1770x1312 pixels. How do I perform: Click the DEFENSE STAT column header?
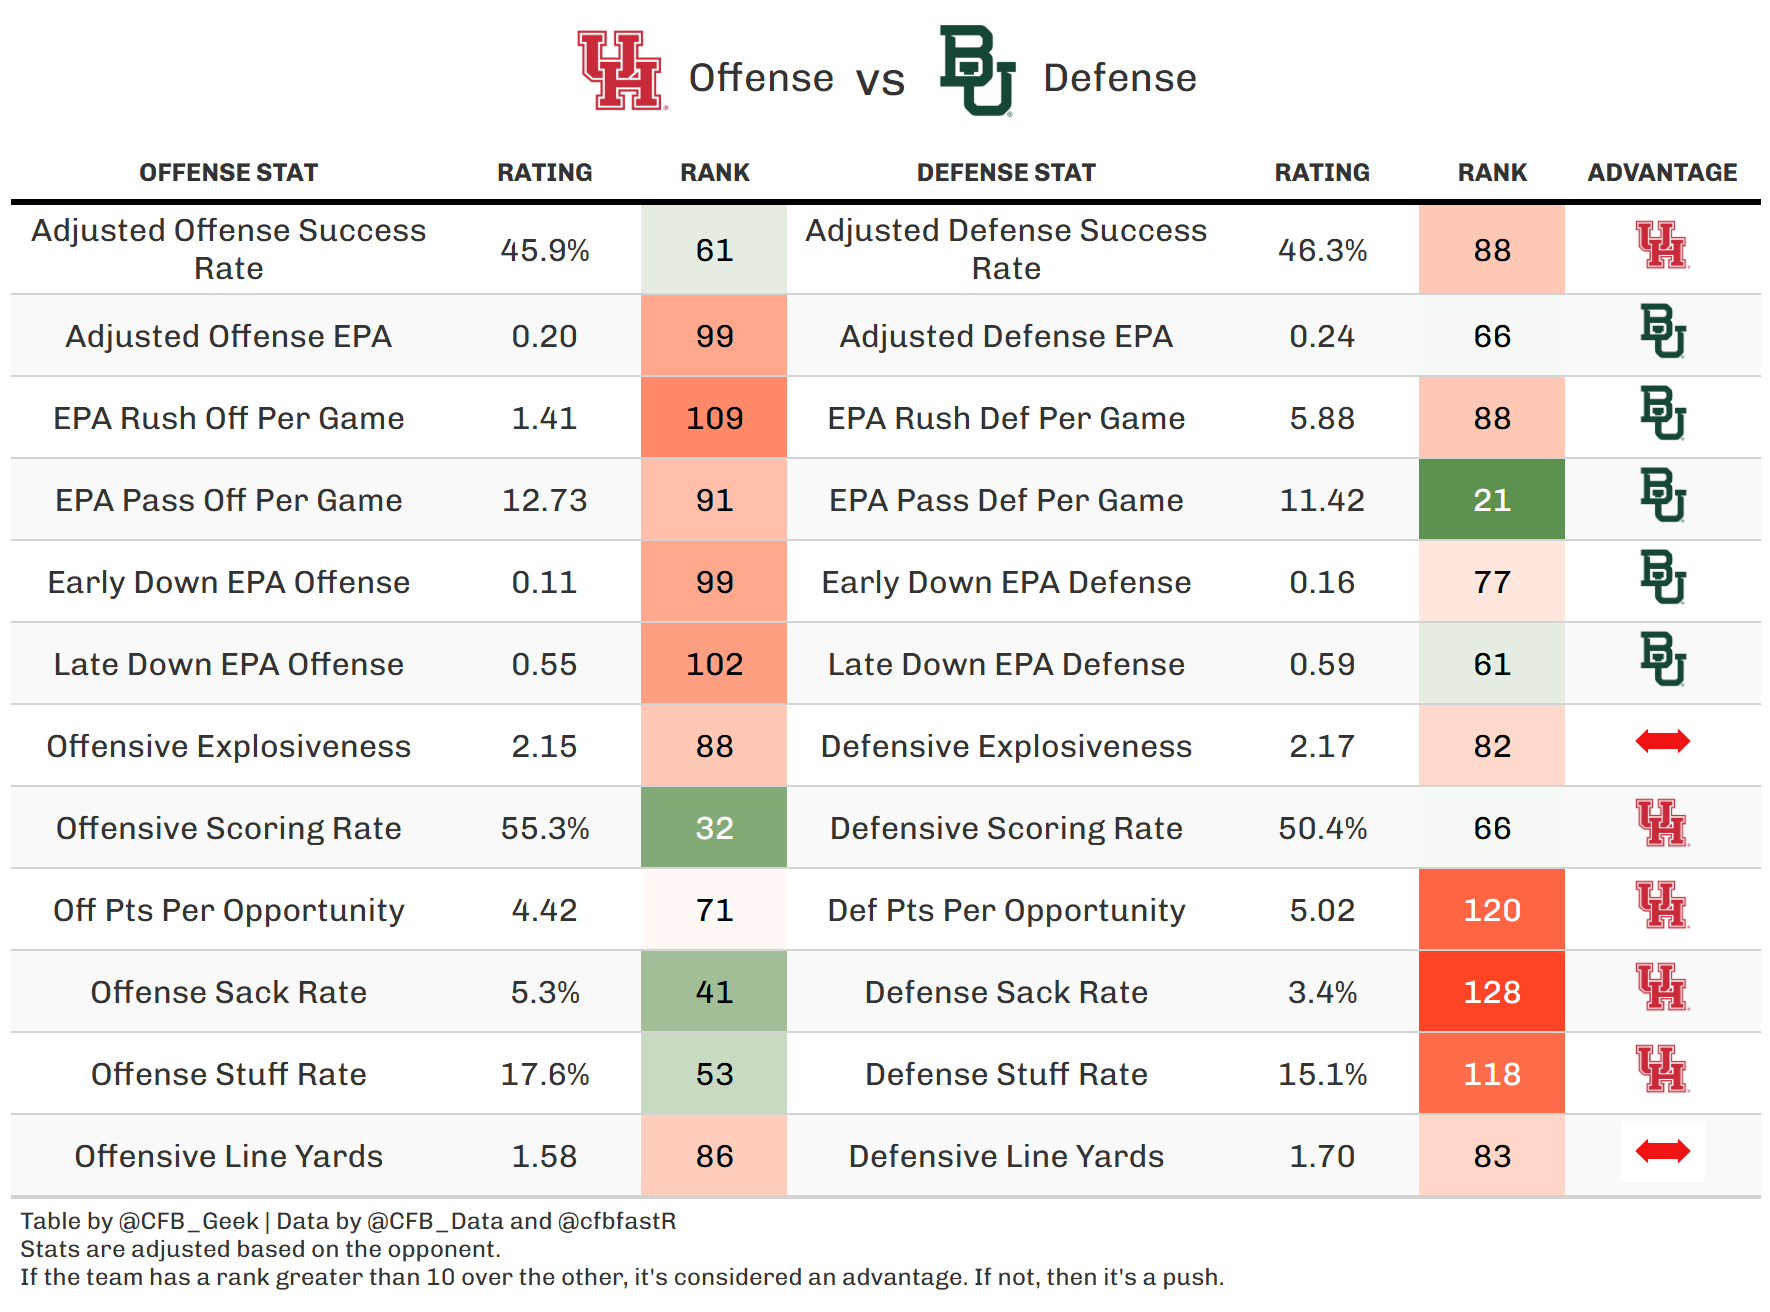[x=1005, y=173]
